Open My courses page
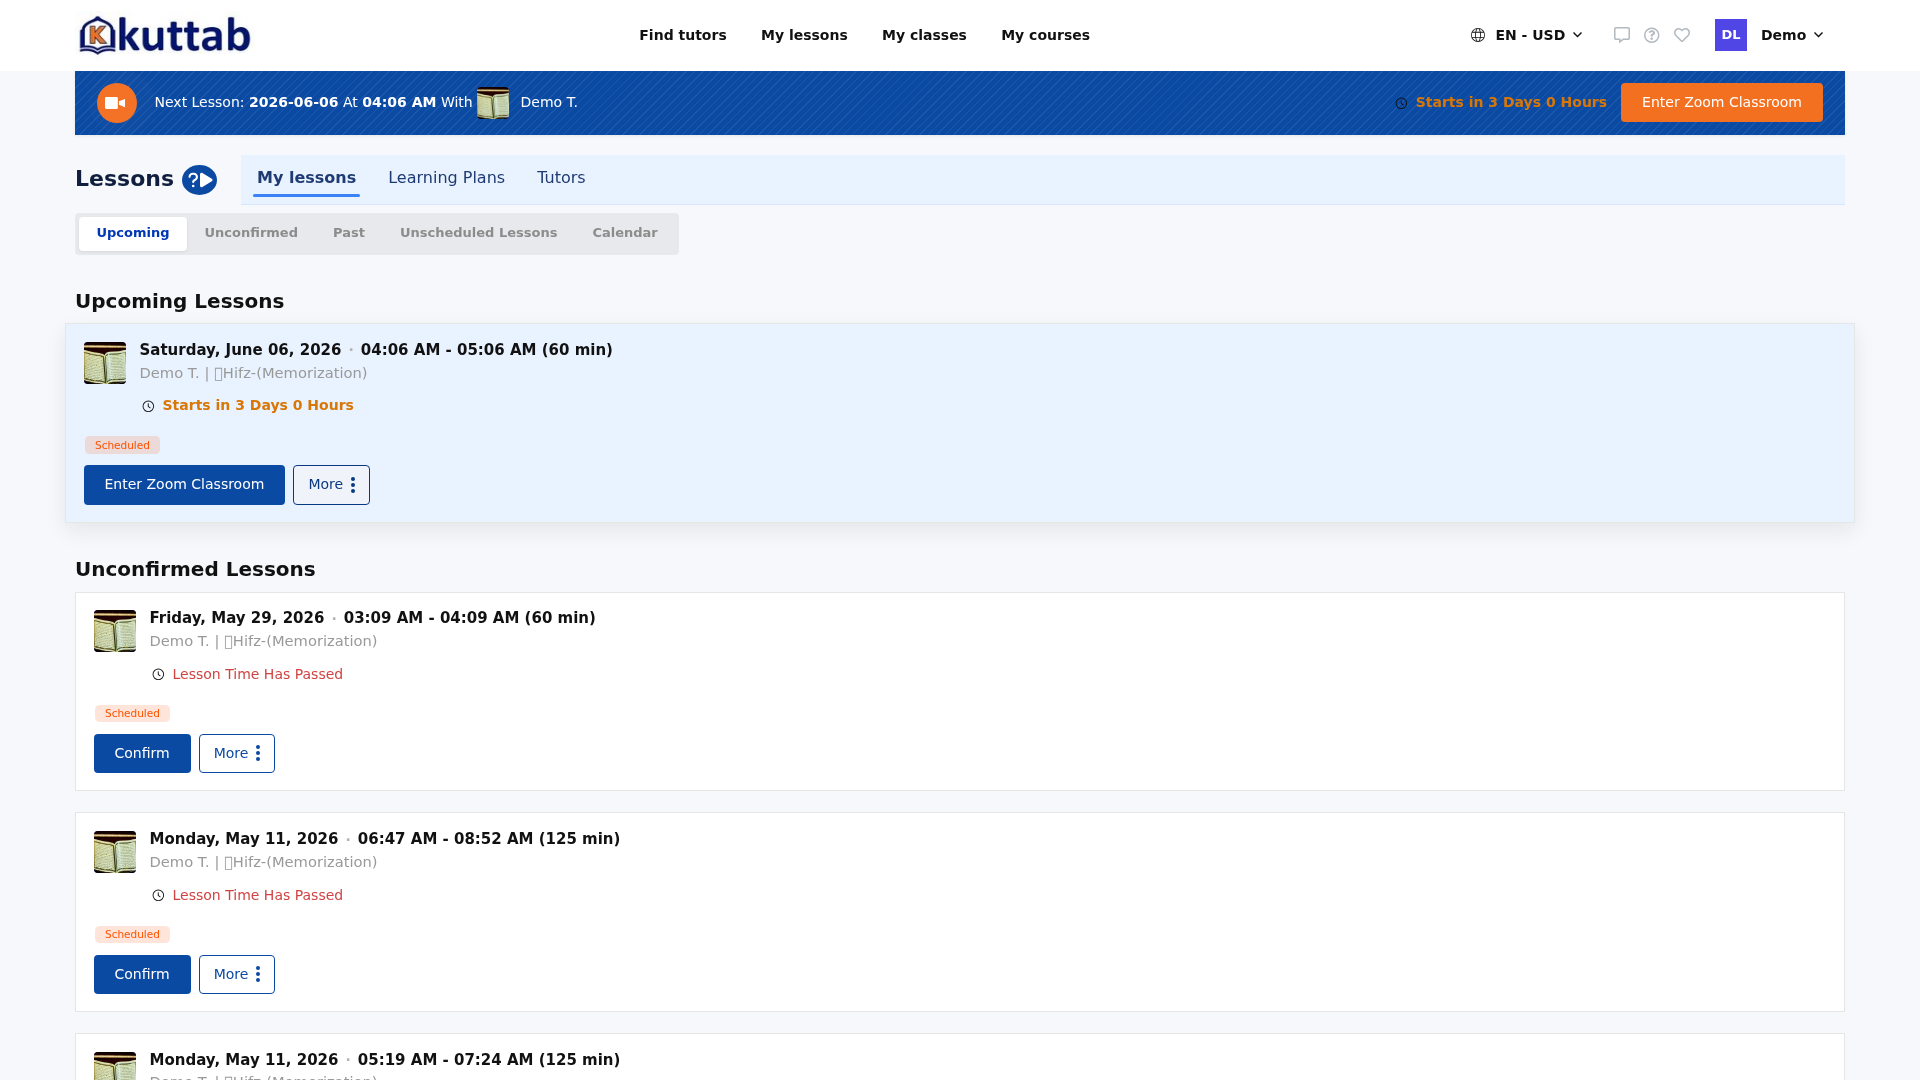1920x1080 pixels. [x=1045, y=35]
